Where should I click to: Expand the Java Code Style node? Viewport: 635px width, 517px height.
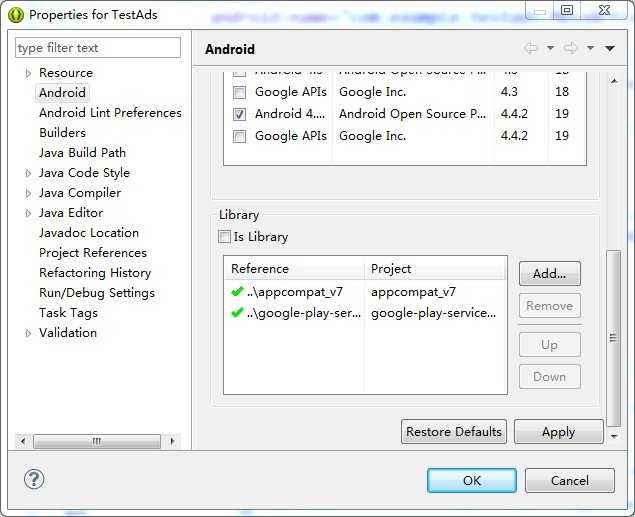pyautogui.click(x=28, y=173)
